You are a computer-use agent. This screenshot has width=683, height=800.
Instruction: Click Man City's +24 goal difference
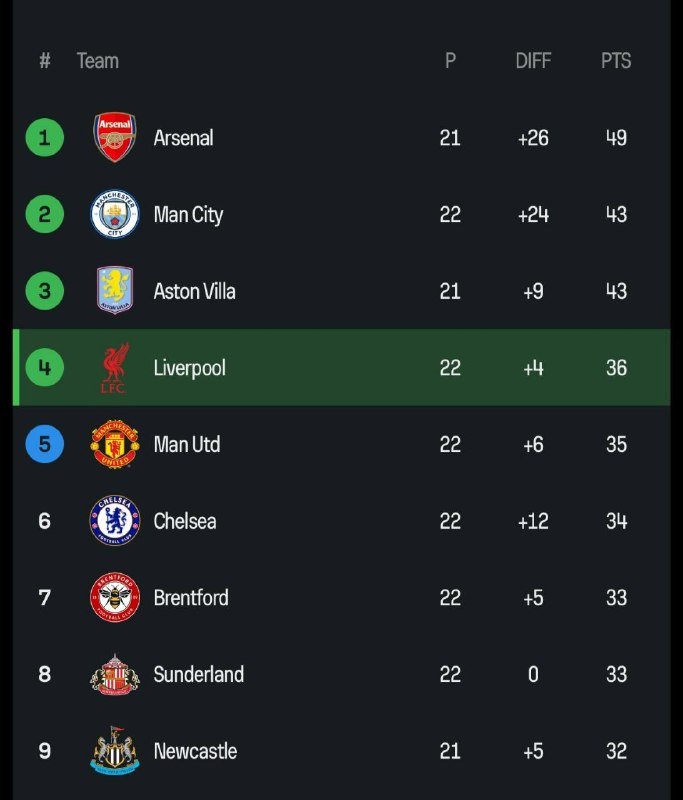click(533, 214)
